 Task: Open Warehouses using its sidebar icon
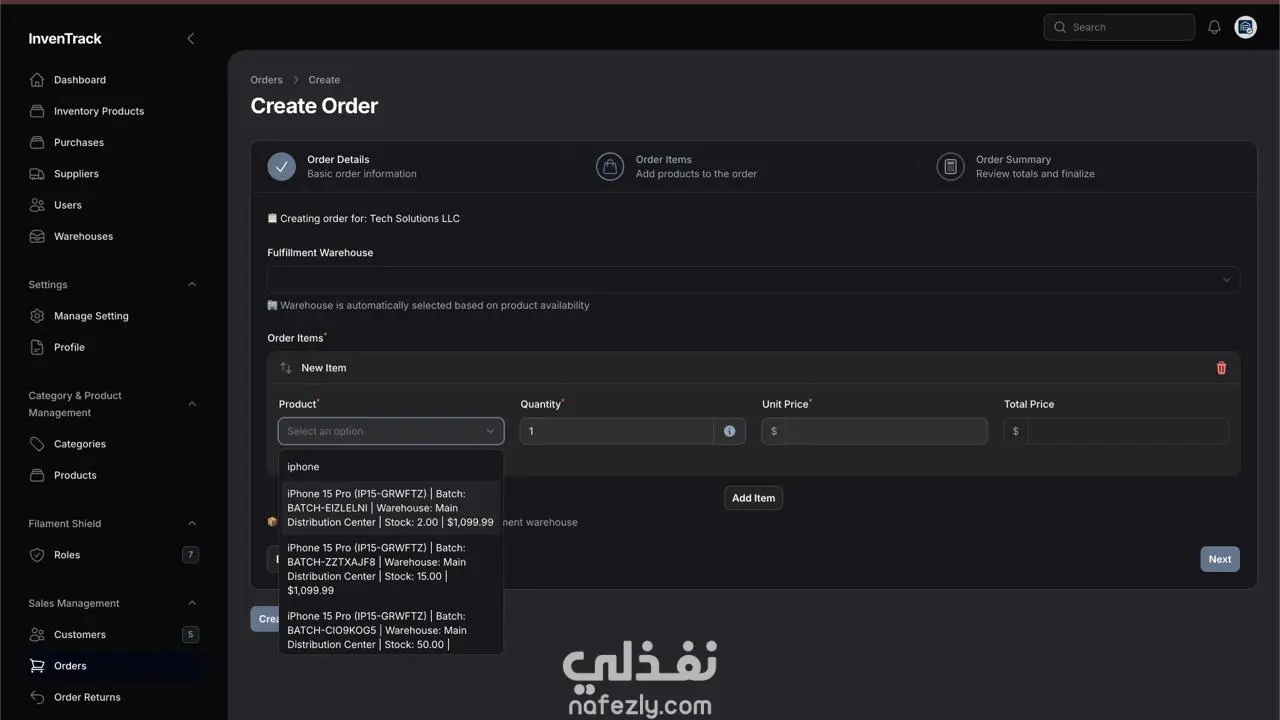(37, 236)
